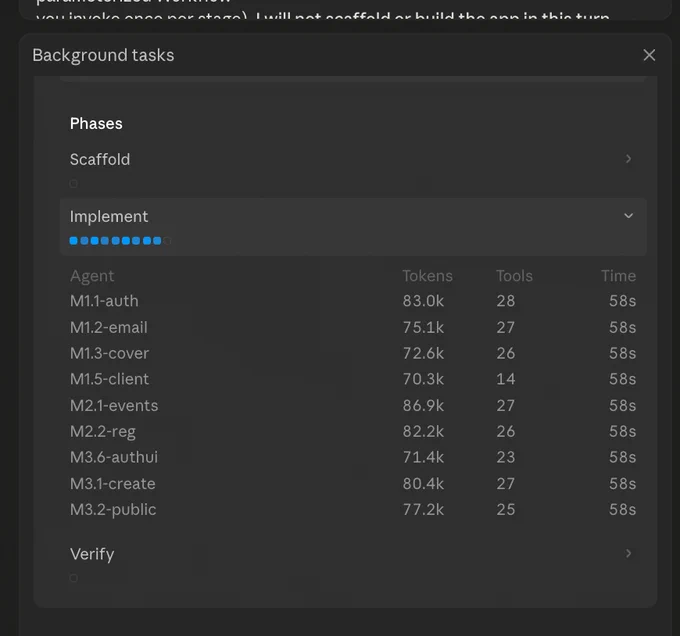Click the first blue Implement progress dot

pyautogui.click(x=74, y=241)
